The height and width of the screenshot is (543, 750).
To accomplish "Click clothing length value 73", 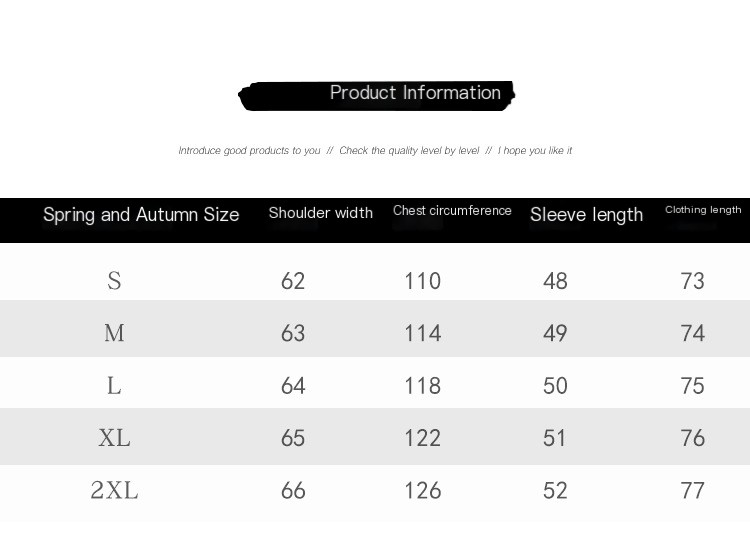I will point(692,281).
